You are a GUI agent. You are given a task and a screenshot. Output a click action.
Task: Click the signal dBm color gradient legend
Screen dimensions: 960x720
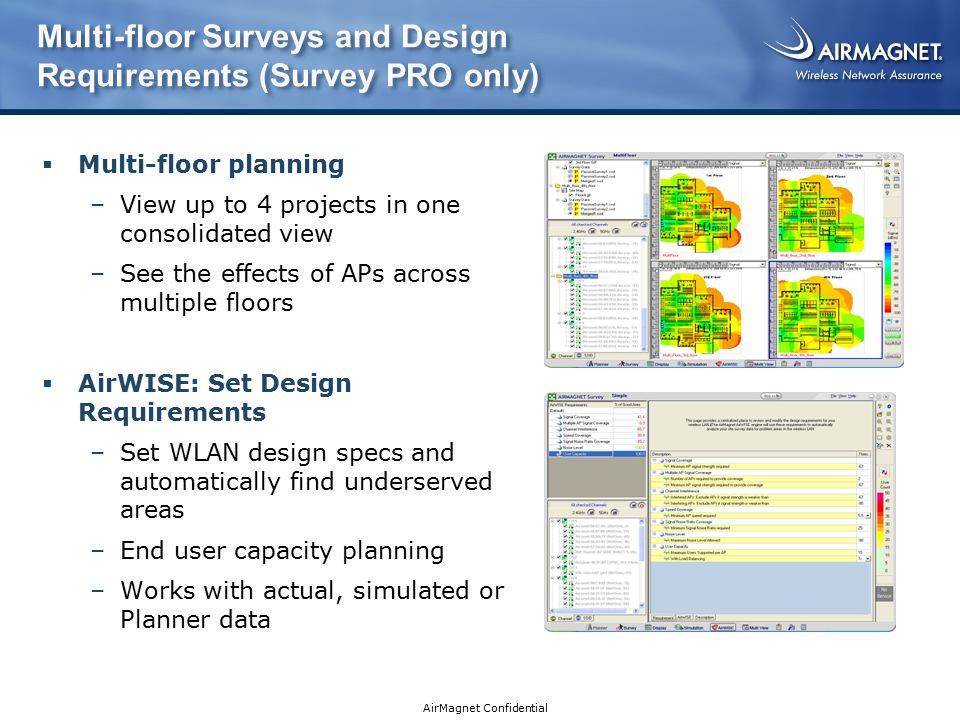click(888, 277)
